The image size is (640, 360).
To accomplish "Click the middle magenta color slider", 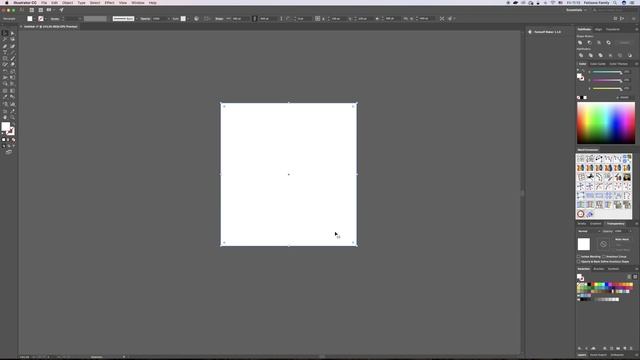I will 607,80.
